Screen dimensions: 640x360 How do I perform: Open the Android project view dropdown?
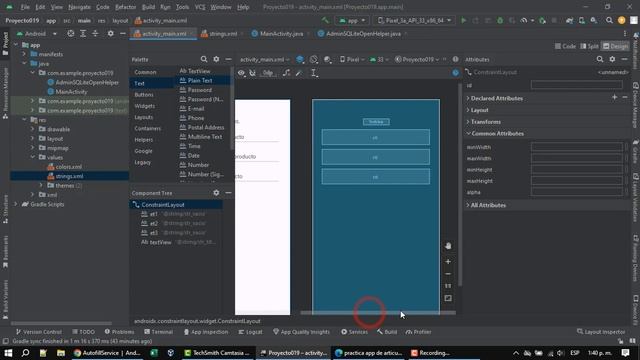click(x=37, y=33)
